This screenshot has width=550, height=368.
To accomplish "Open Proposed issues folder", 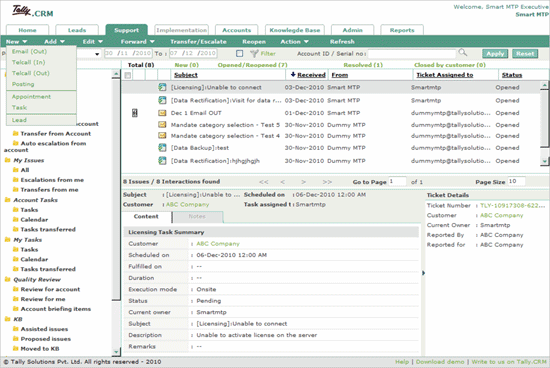I will point(42,339).
